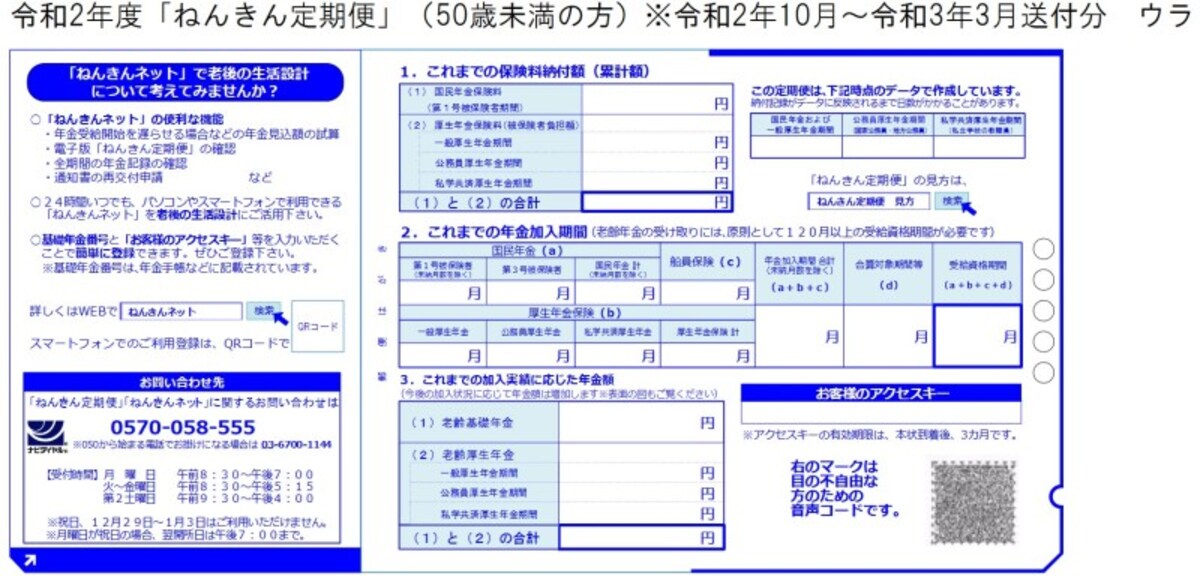Click the QRコード box
This screenshot has width=1200, height=576.
(x=318, y=326)
